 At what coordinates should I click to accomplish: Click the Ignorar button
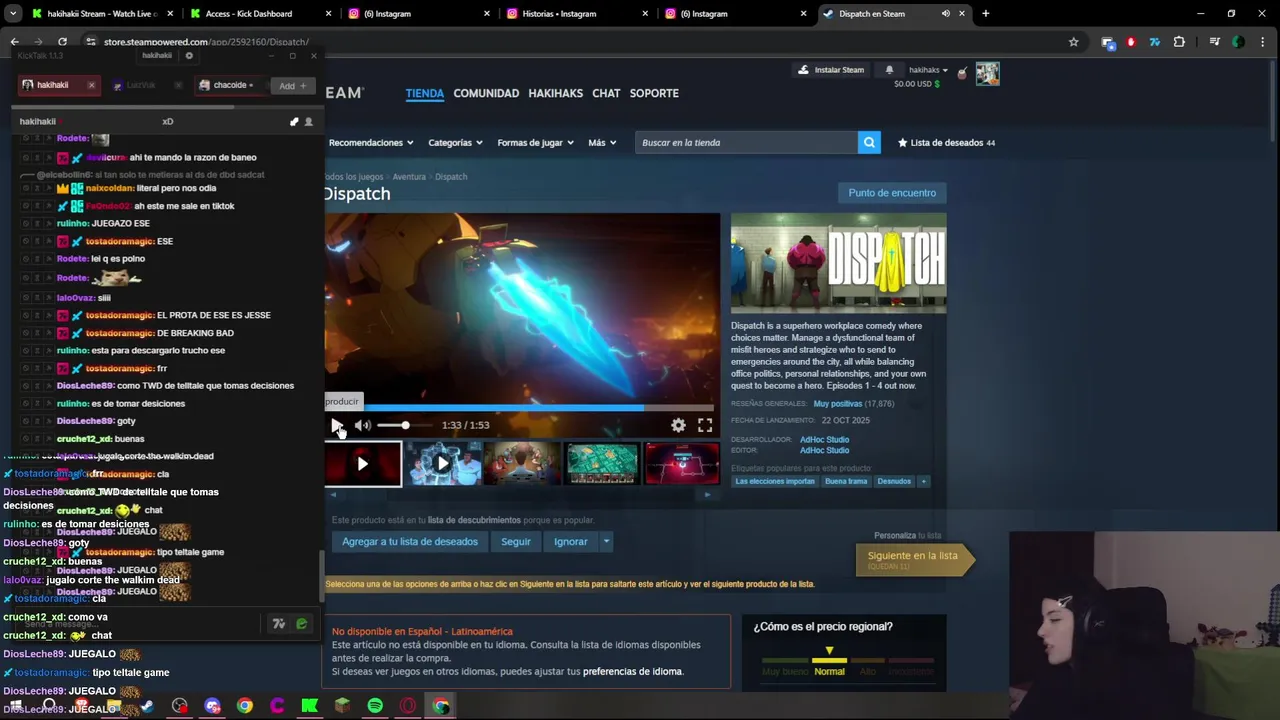[571, 541]
